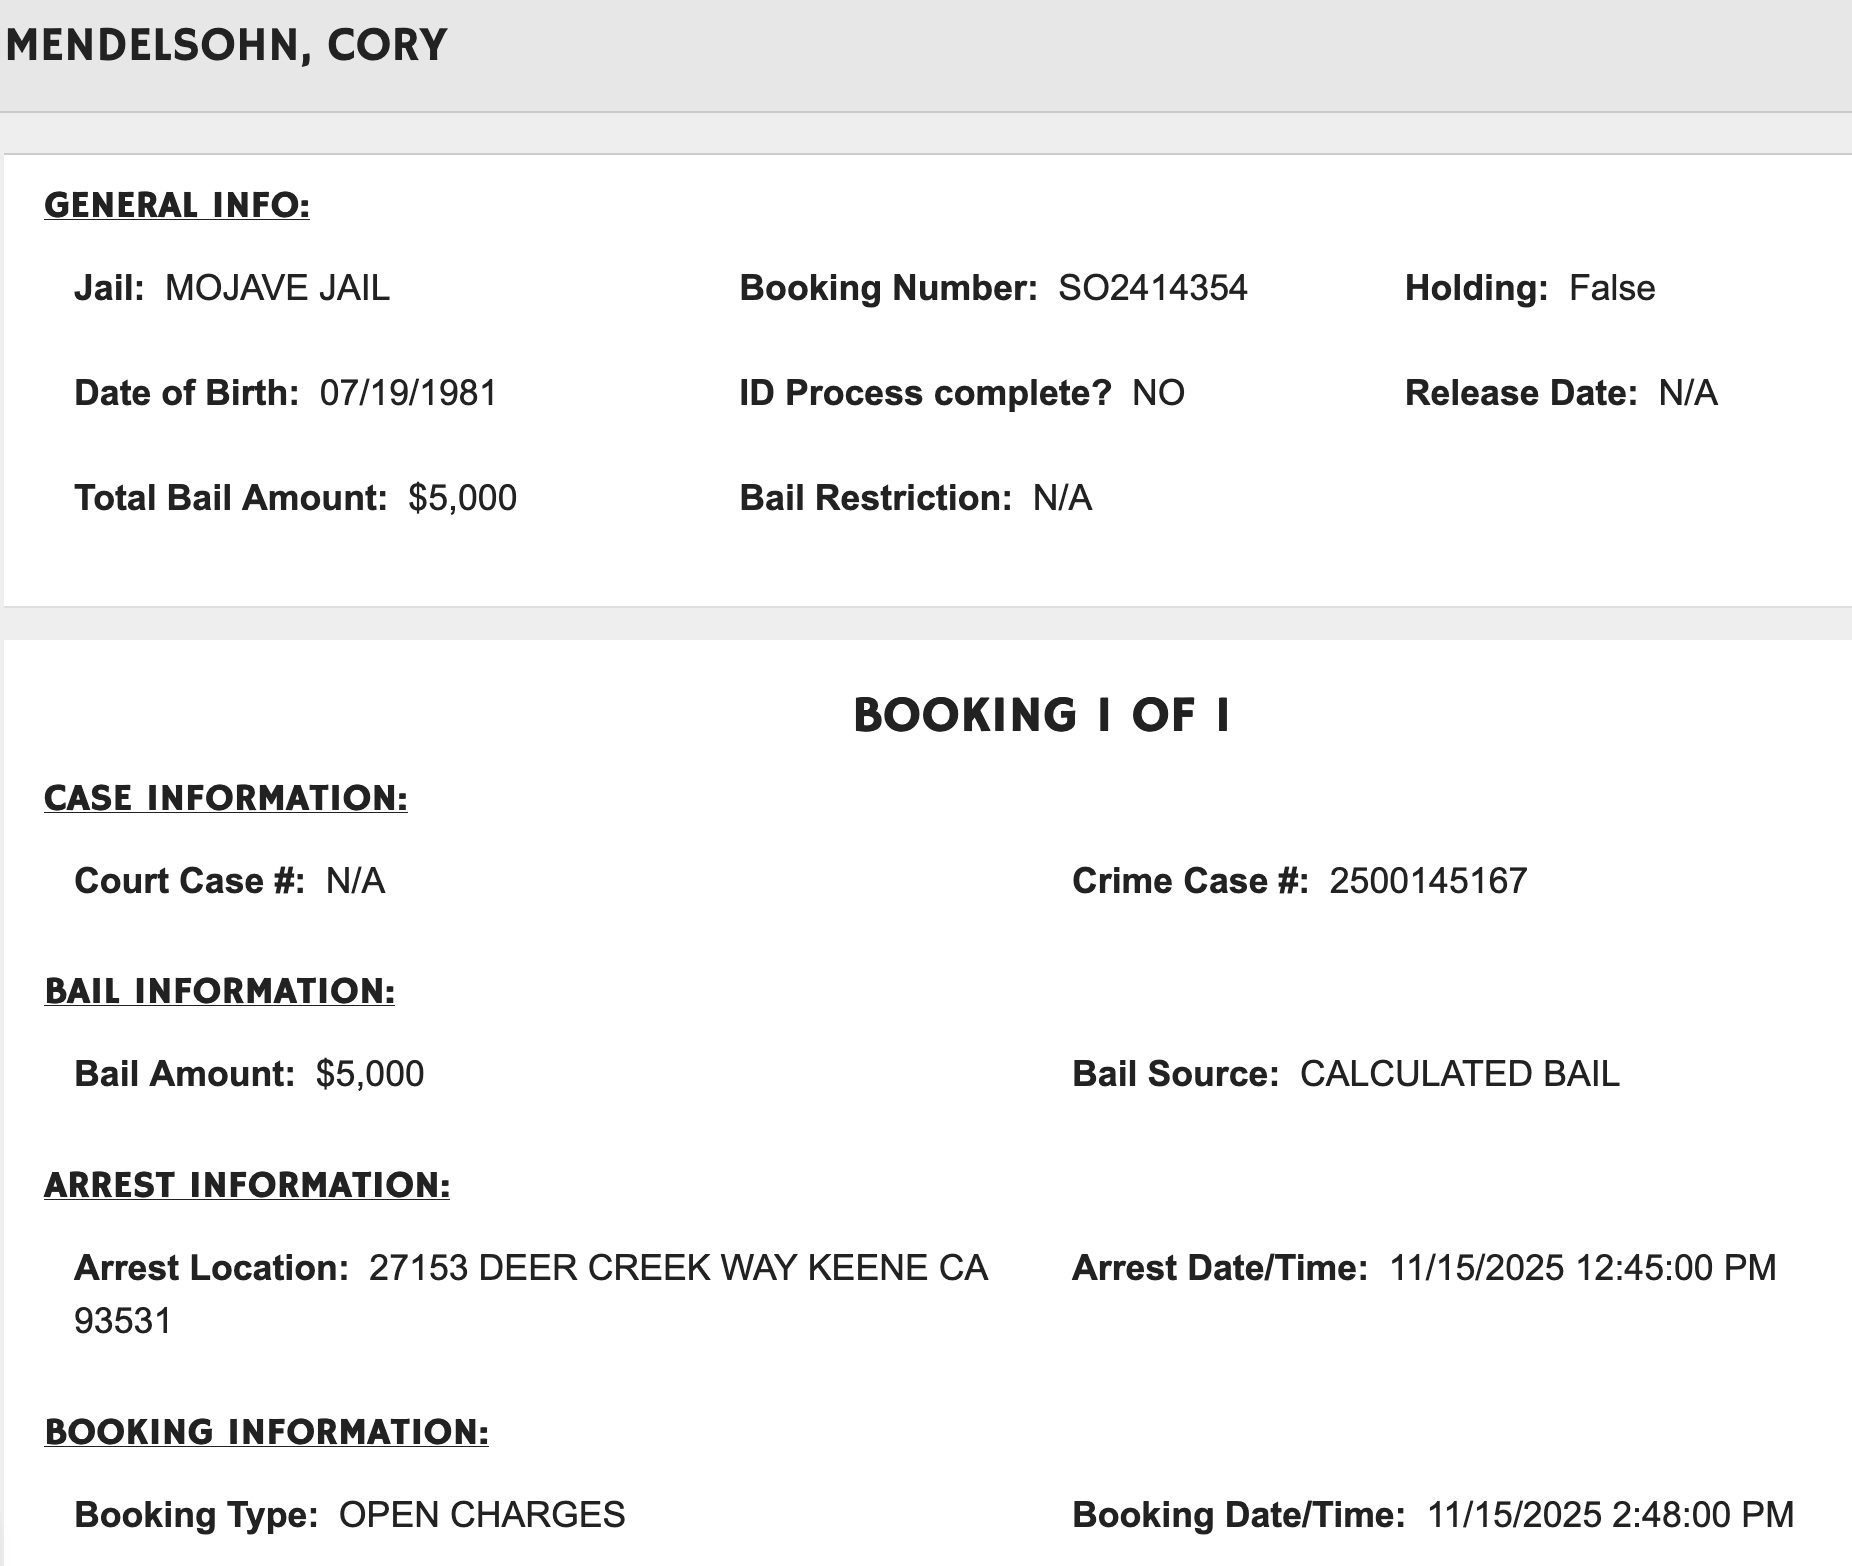The height and width of the screenshot is (1566, 1852).
Task: Click the OPEN CHARGES booking type
Action: (x=482, y=1515)
